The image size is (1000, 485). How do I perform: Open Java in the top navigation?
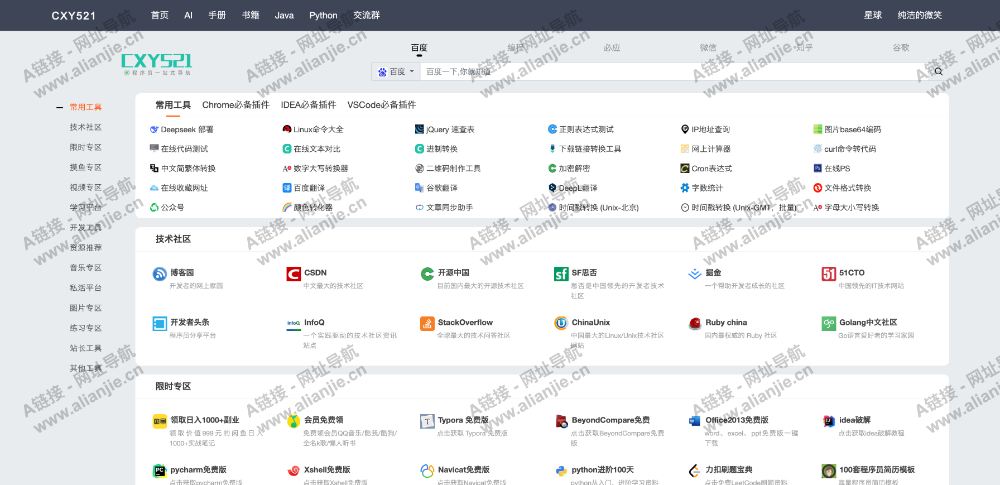pos(284,15)
